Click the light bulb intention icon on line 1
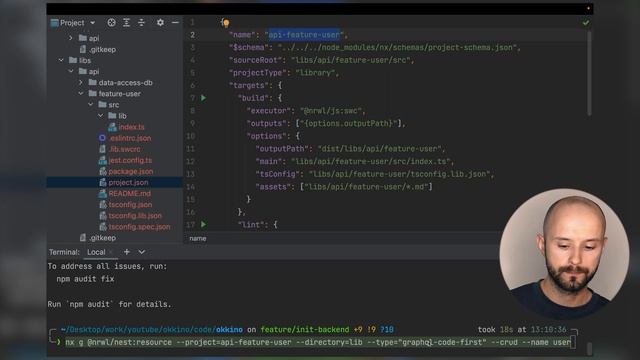The image size is (640, 360). click(x=226, y=23)
